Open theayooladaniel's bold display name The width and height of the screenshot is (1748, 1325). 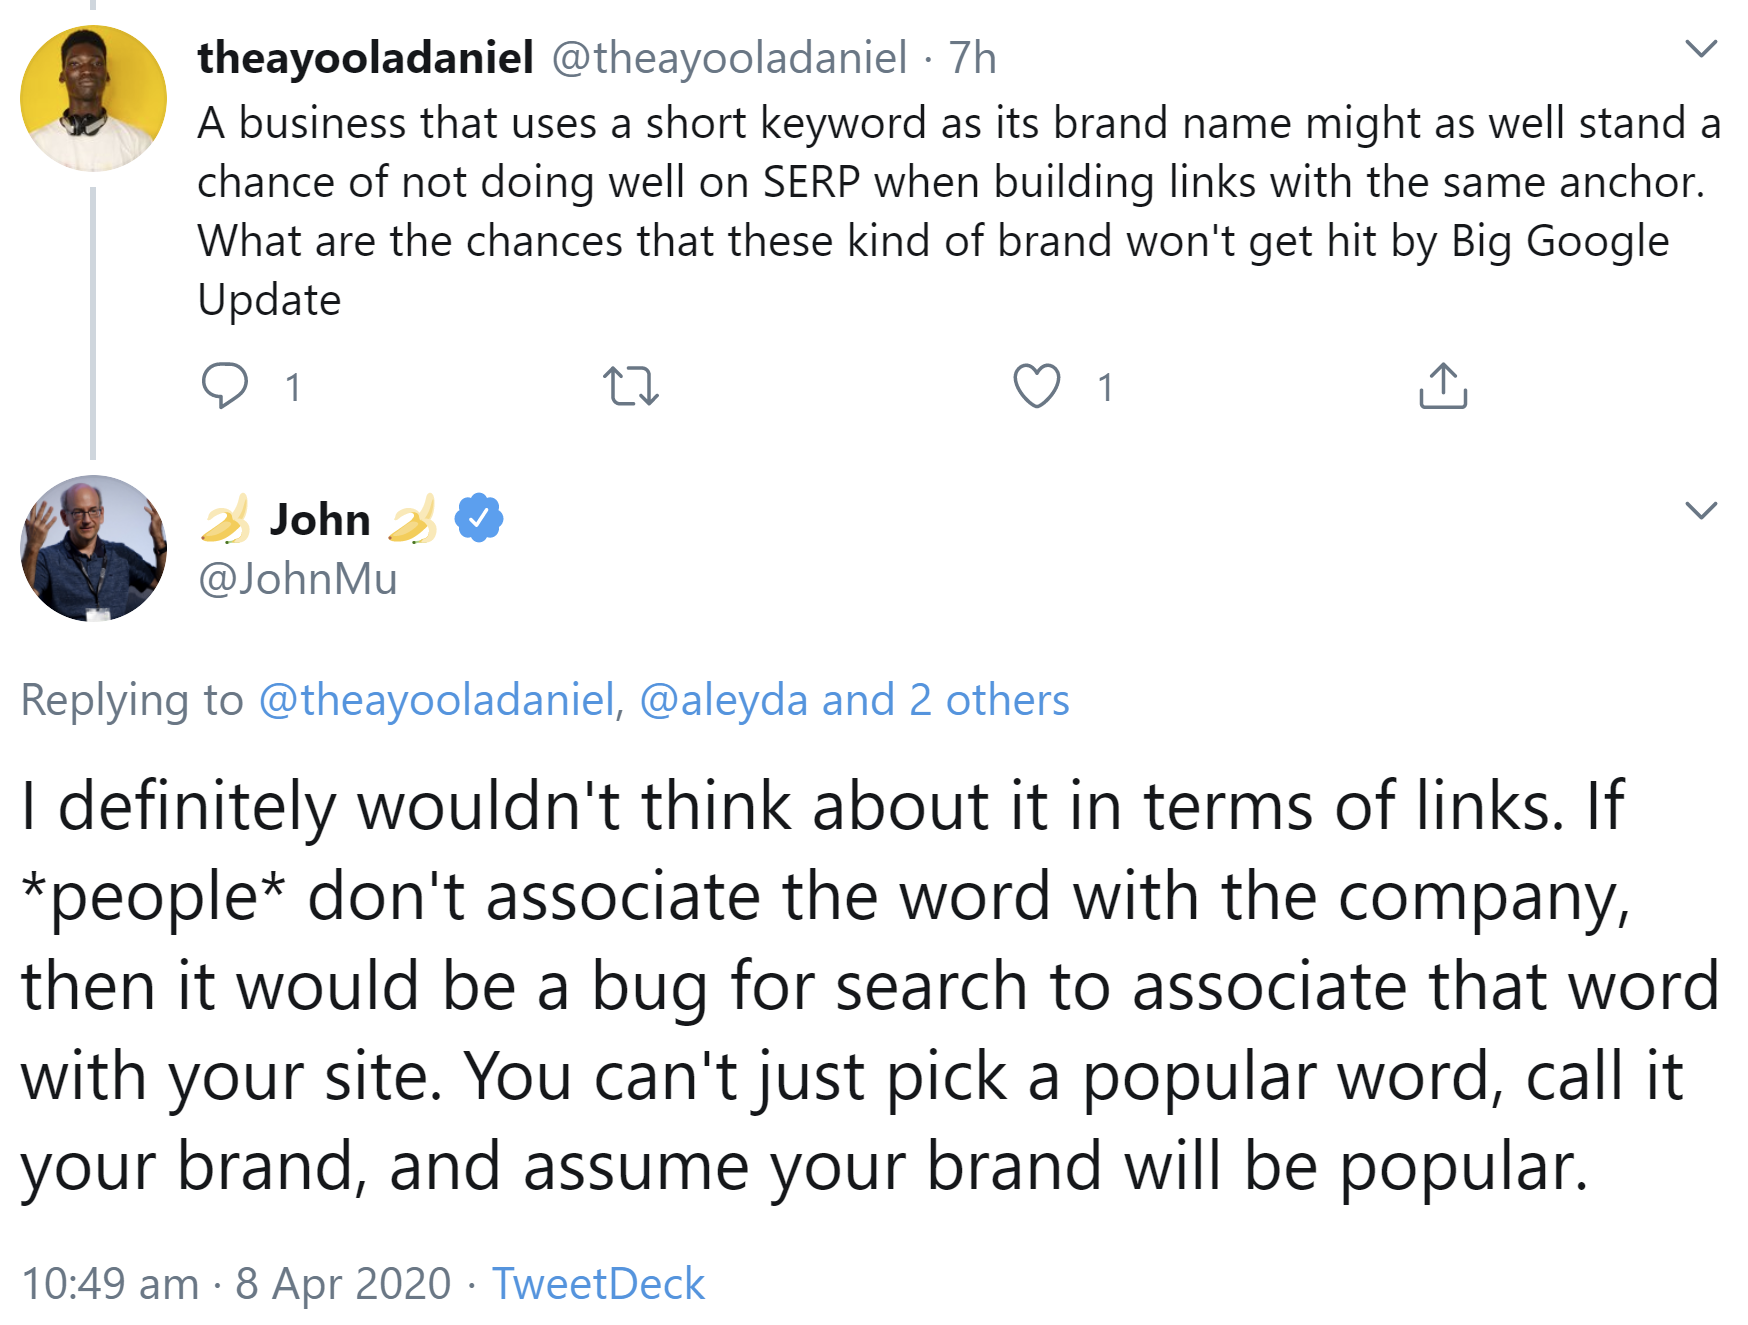pos(365,58)
